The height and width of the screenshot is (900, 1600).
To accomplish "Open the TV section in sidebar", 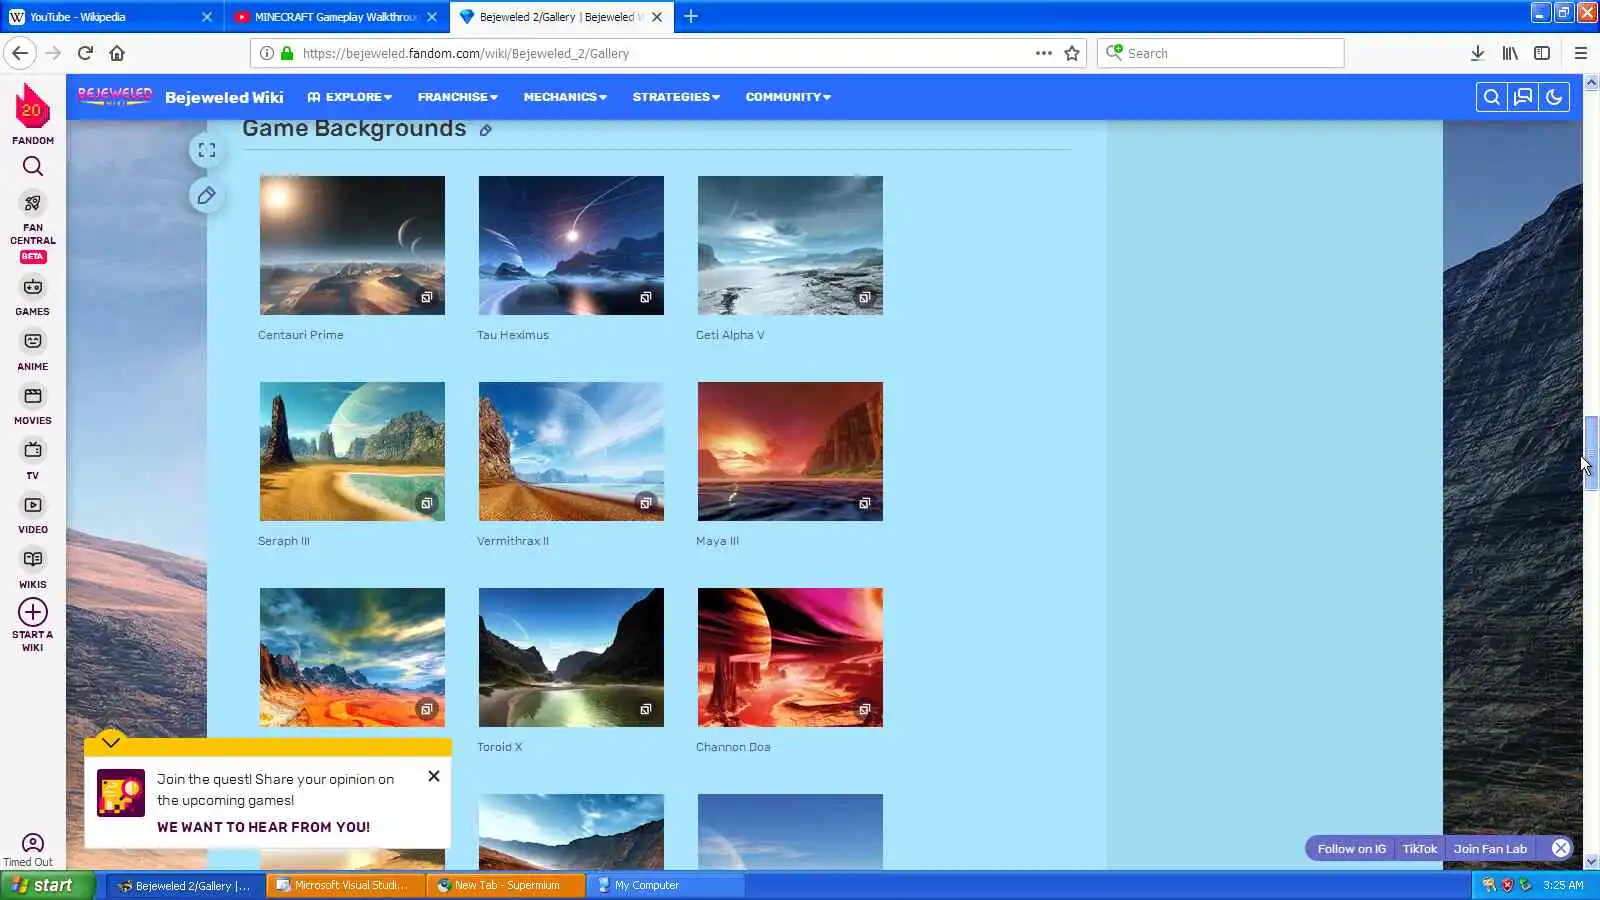I will click(33, 460).
